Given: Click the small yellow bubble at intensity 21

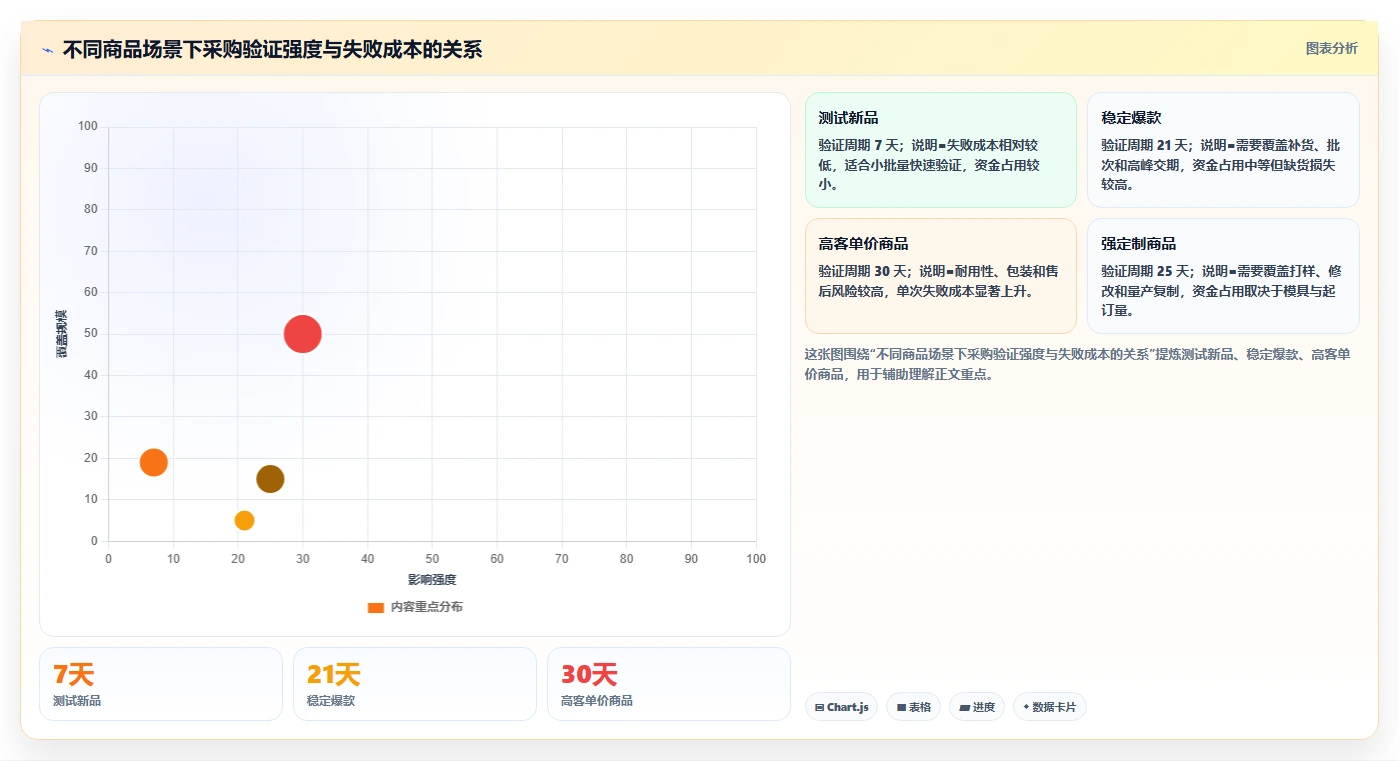Looking at the screenshot, I should pyautogui.click(x=244, y=520).
